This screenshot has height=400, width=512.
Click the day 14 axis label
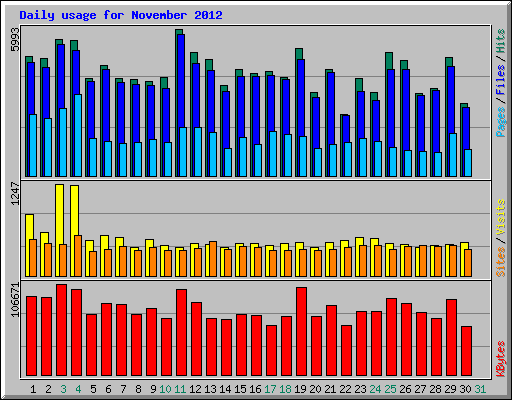(x=225, y=389)
